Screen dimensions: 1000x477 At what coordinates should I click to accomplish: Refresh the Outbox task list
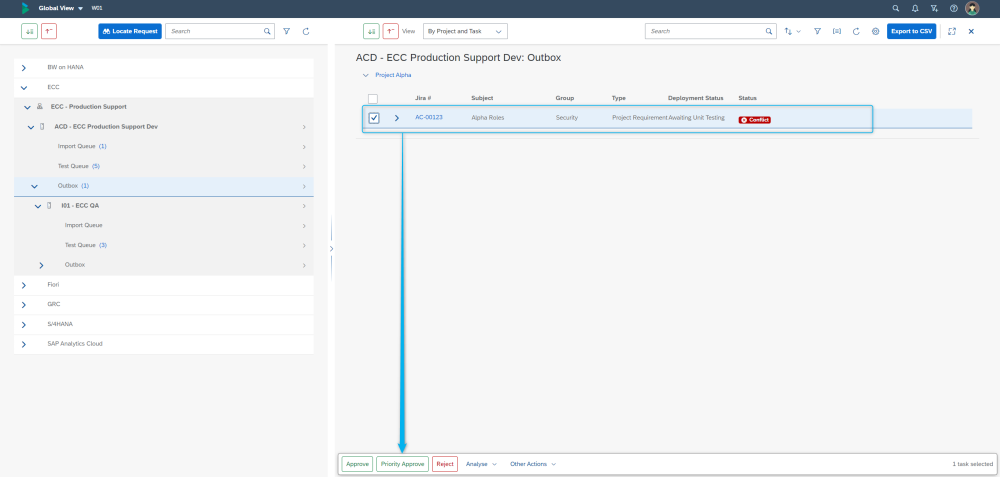coord(856,31)
